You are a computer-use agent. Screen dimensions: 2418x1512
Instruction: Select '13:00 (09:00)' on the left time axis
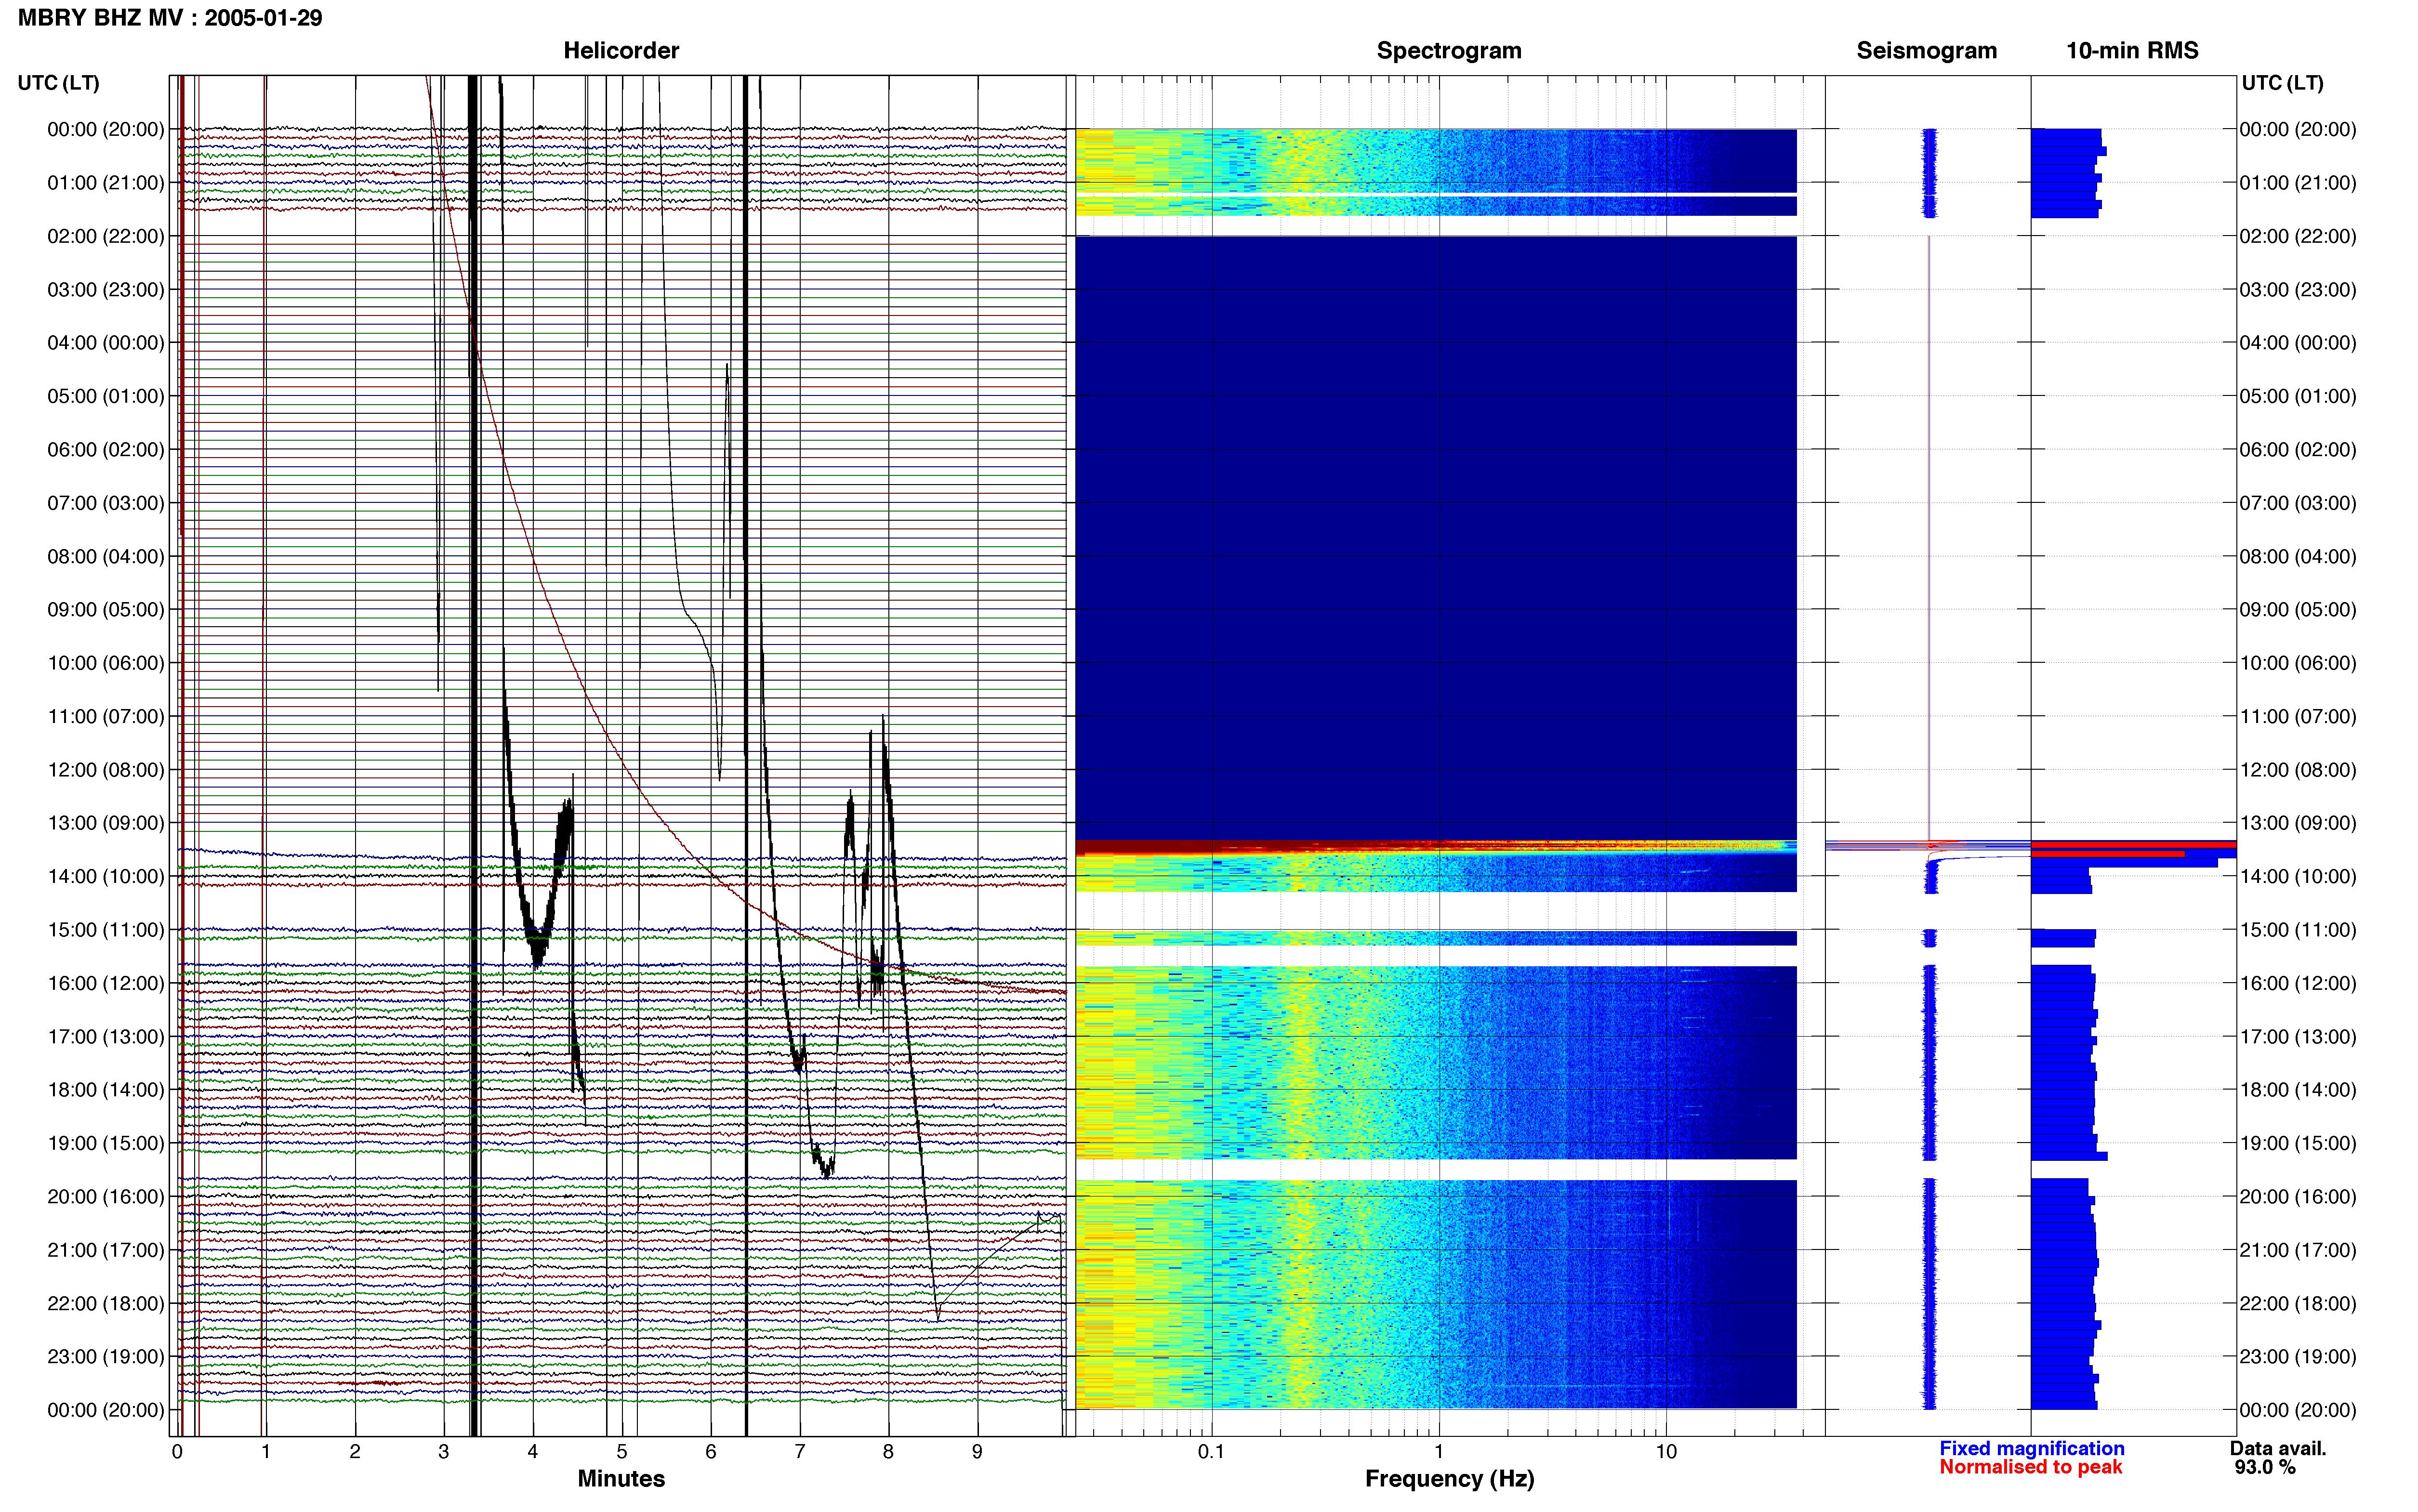click(106, 823)
